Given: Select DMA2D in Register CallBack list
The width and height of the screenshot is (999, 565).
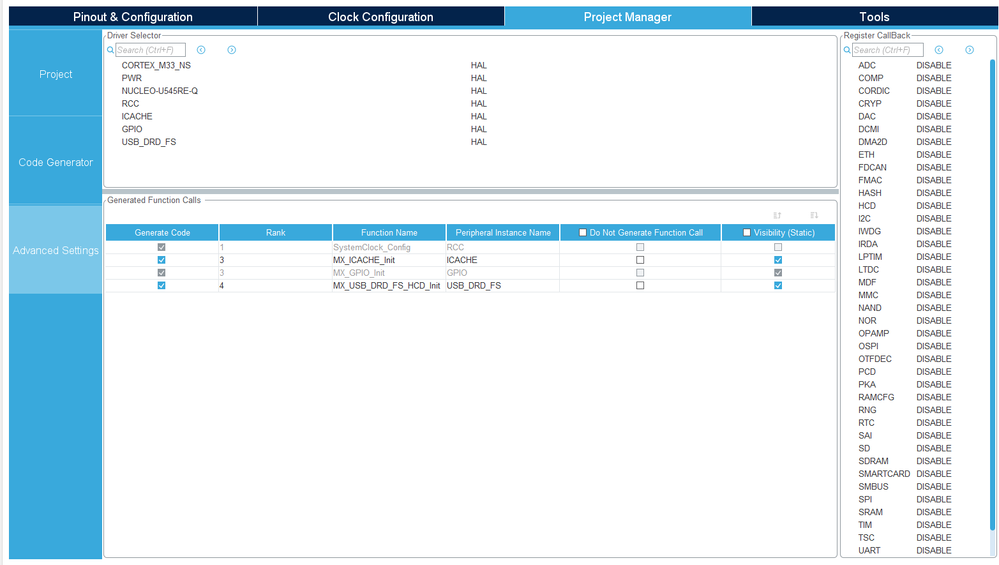Looking at the screenshot, I should 872,141.
